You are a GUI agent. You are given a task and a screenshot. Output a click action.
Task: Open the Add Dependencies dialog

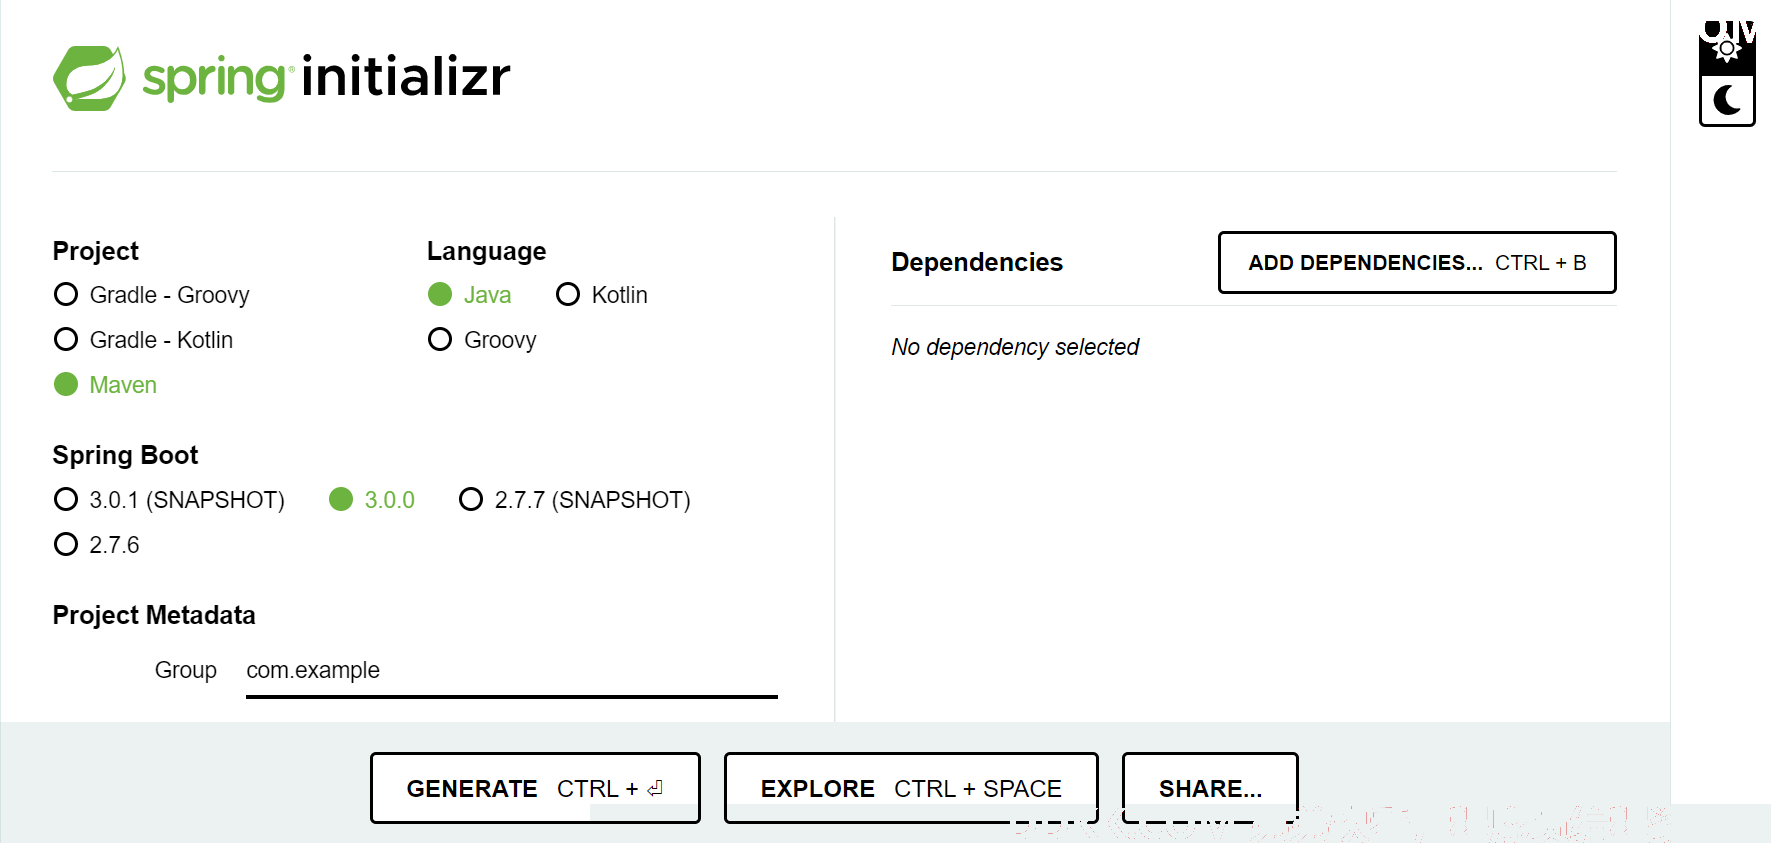[1417, 263]
